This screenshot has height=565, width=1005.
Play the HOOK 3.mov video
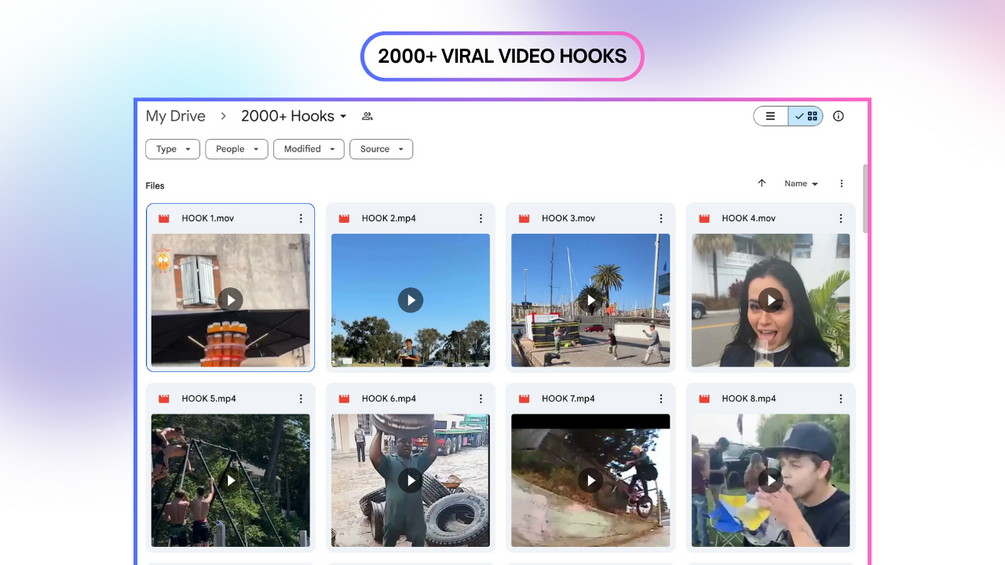590,300
